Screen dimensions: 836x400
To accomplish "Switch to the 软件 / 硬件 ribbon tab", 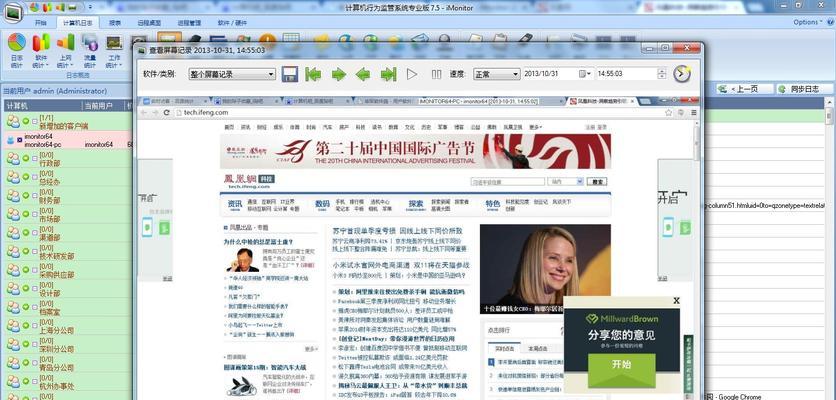I will pyautogui.click(x=232, y=23).
